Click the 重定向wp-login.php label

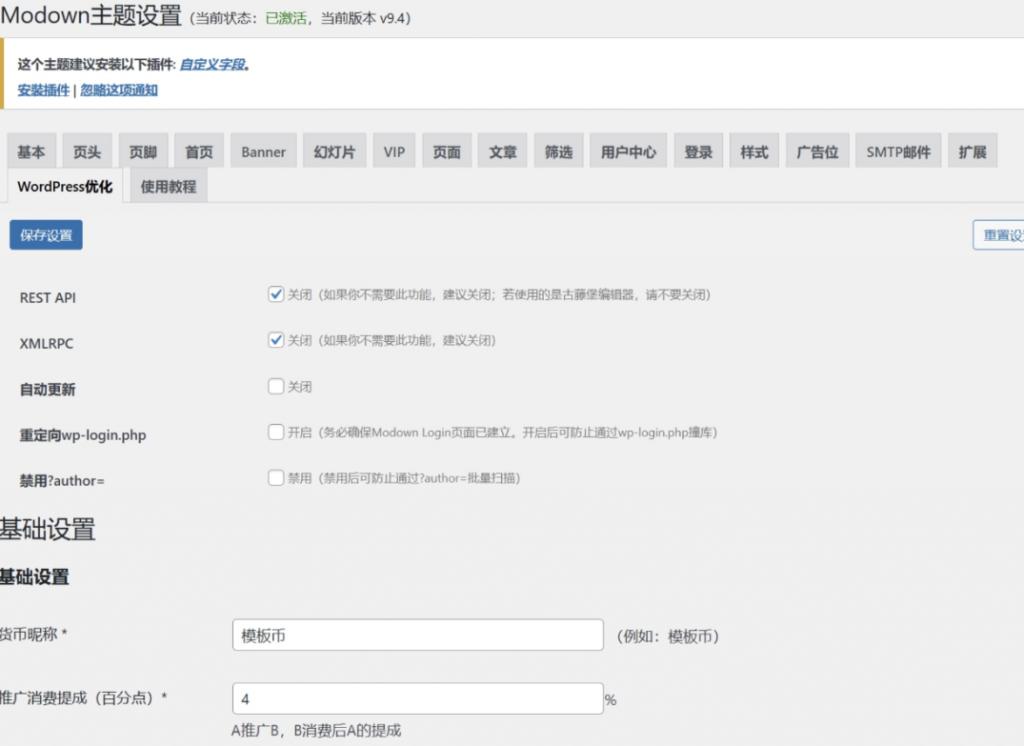coord(83,435)
